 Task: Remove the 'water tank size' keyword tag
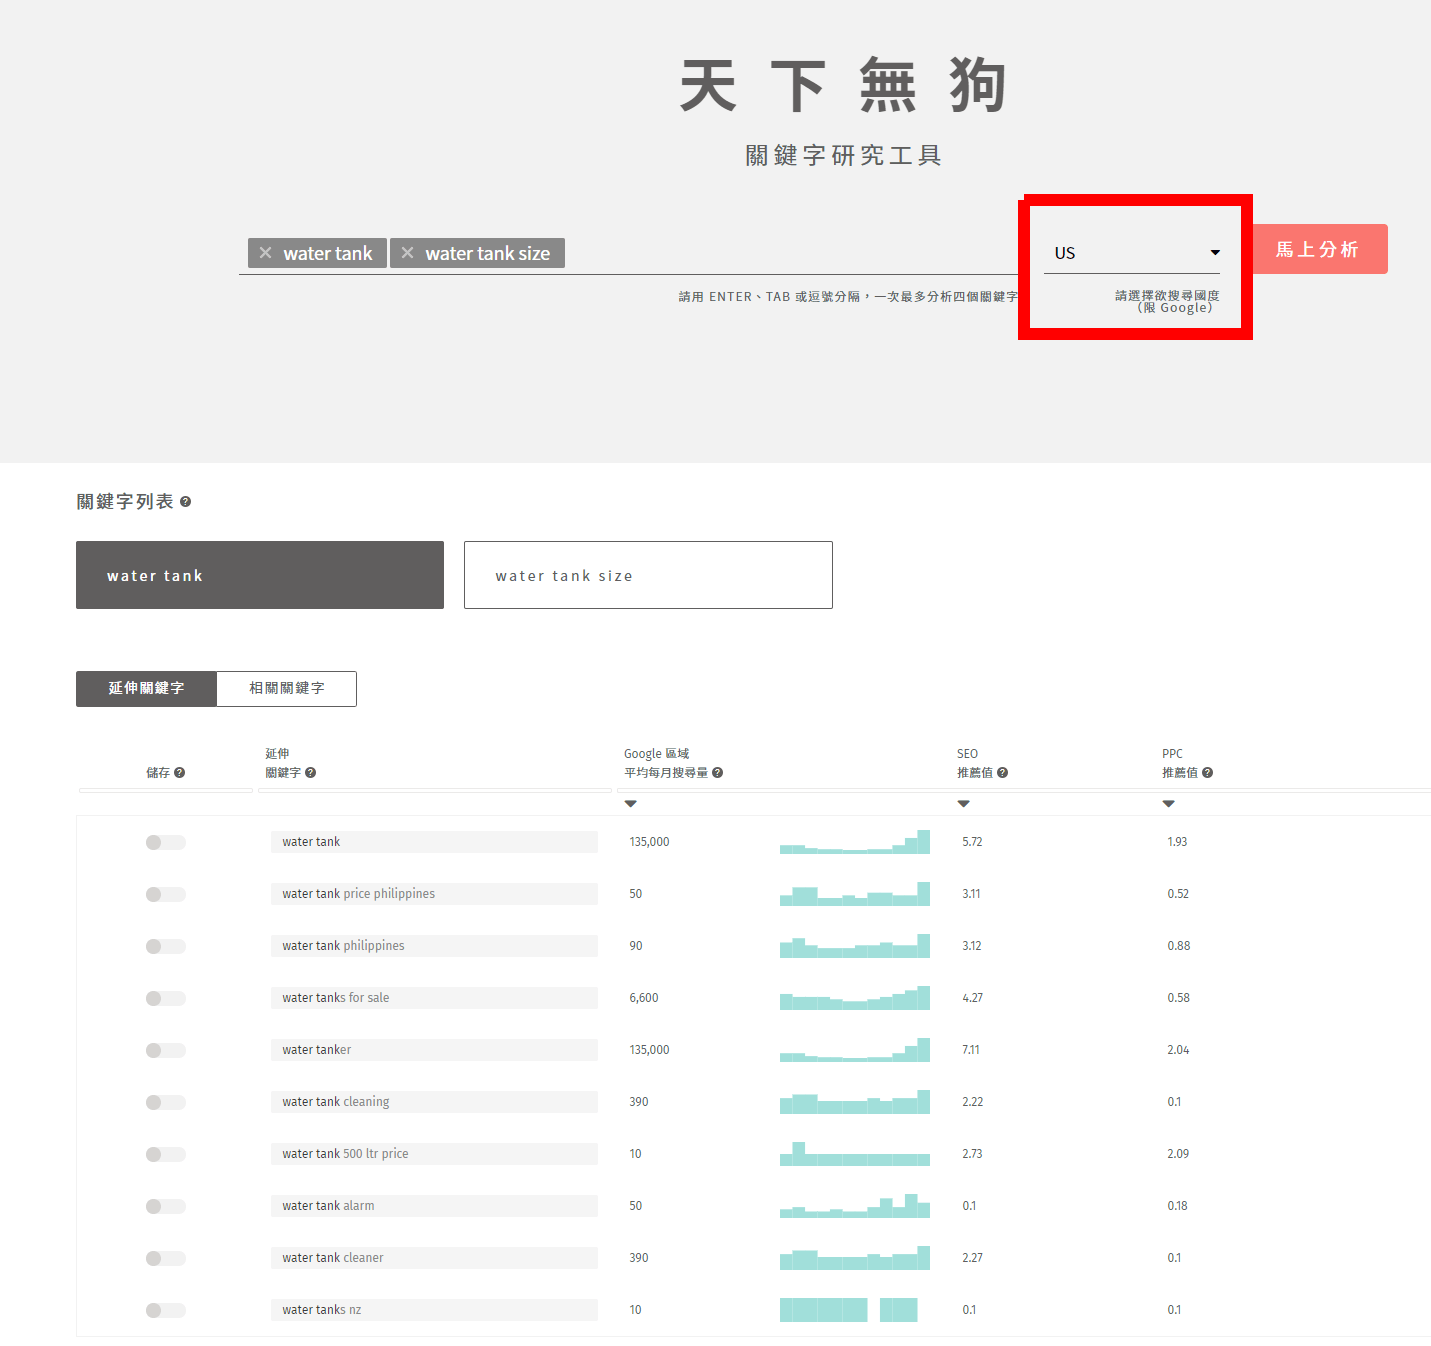[x=407, y=253]
